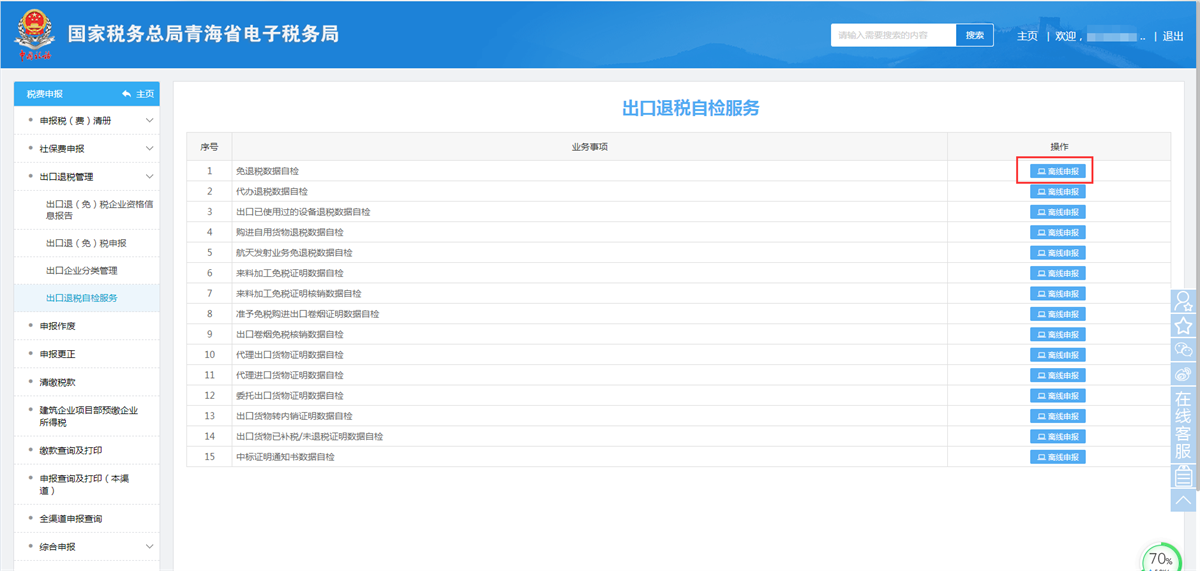Click the search input field in header
The image size is (1200, 571).
point(893,35)
